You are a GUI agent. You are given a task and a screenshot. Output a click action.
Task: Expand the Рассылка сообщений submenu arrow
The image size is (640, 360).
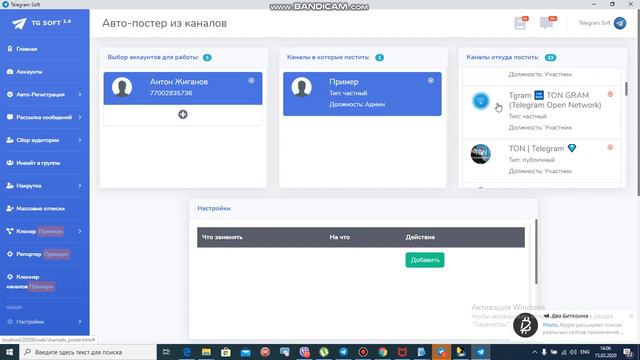tap(80, 117)
